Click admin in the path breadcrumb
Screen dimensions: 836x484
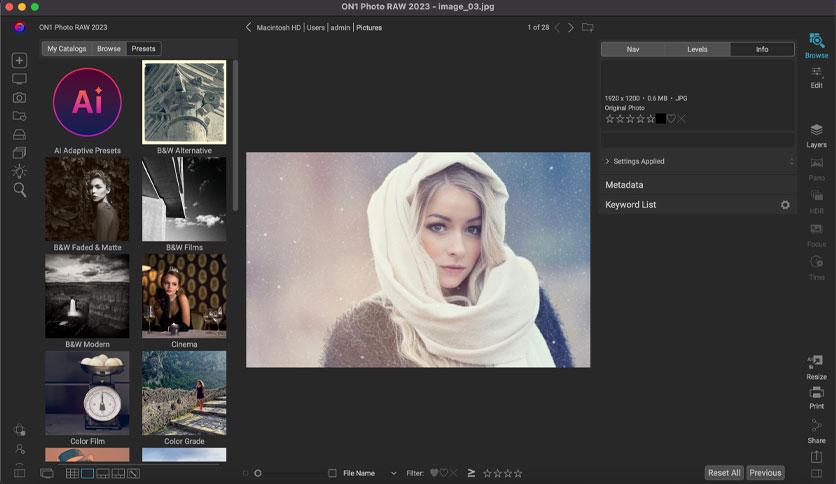coord(340,27)
